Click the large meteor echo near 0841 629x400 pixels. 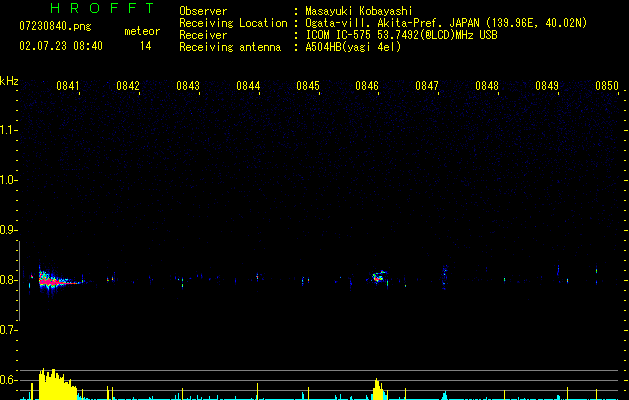click(x=58, y=280)
